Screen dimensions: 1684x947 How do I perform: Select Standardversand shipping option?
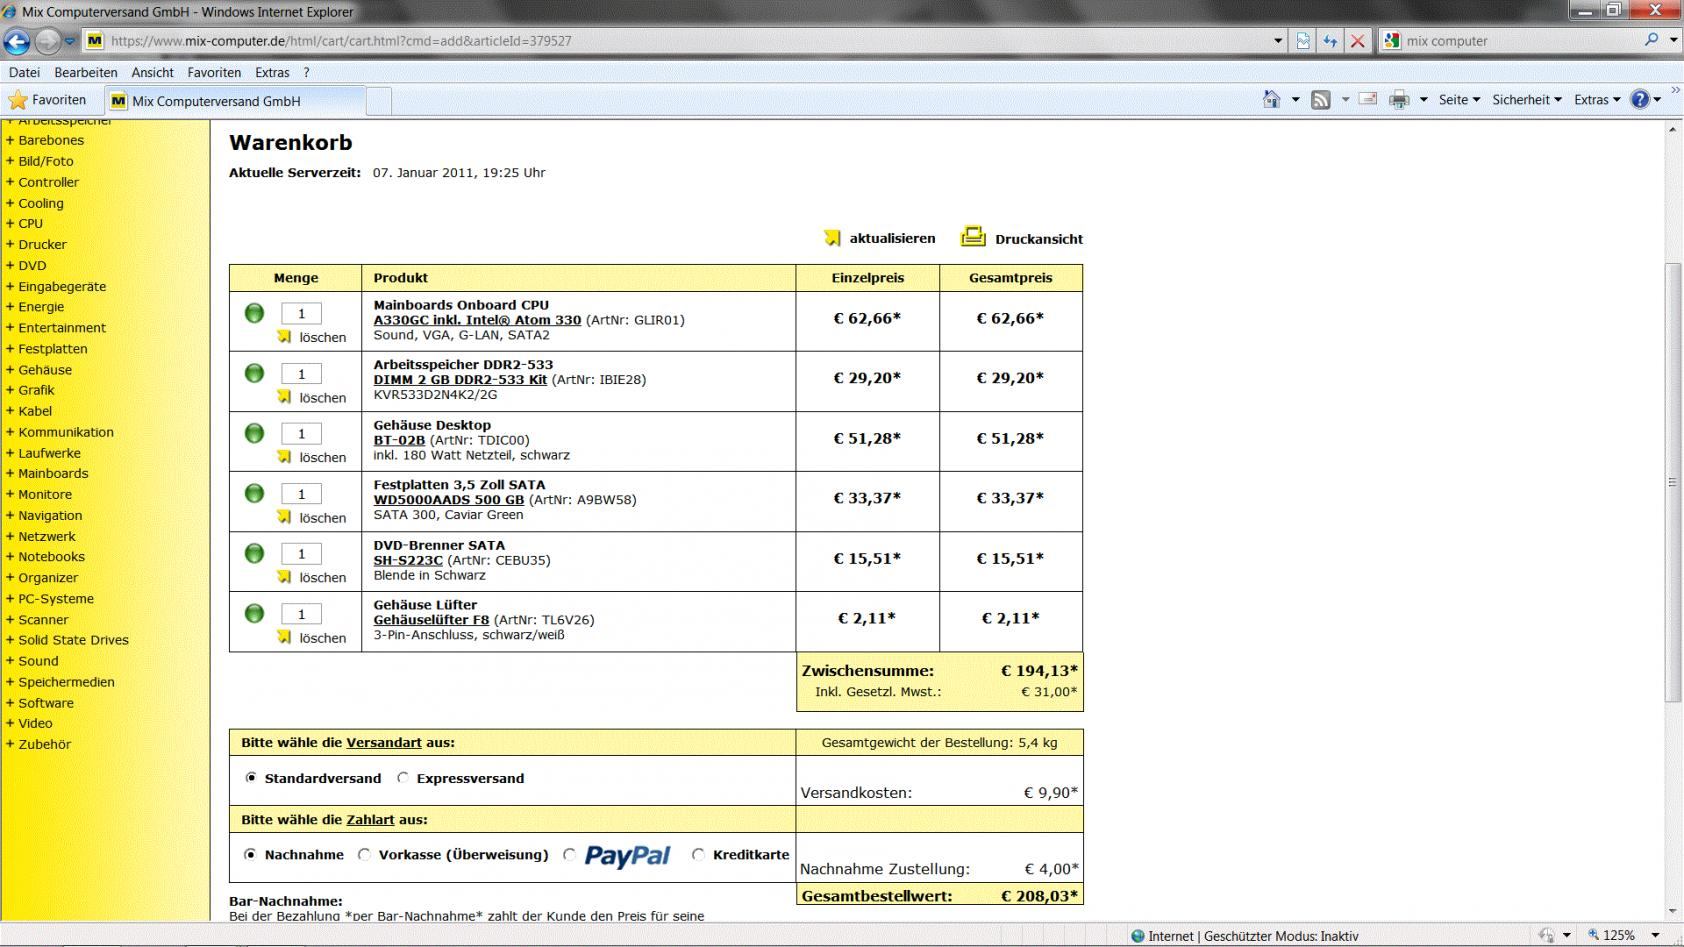(251, 777)
